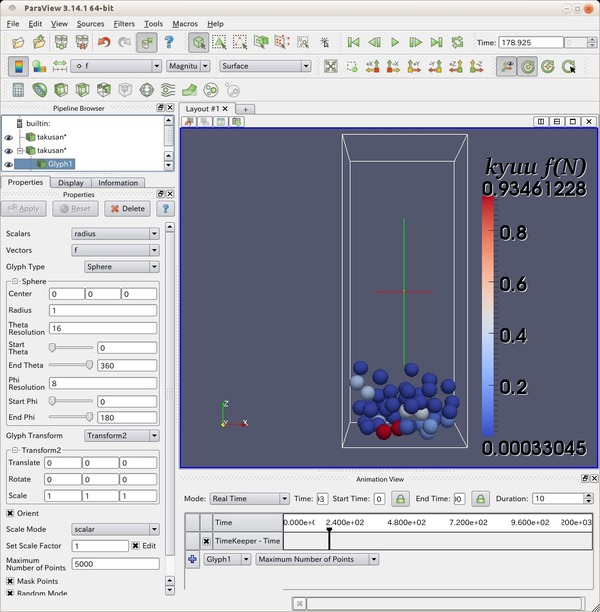The image size is (600, 612).
Task: Click the Reset Camera icon
Action: [x=331, y=66]
